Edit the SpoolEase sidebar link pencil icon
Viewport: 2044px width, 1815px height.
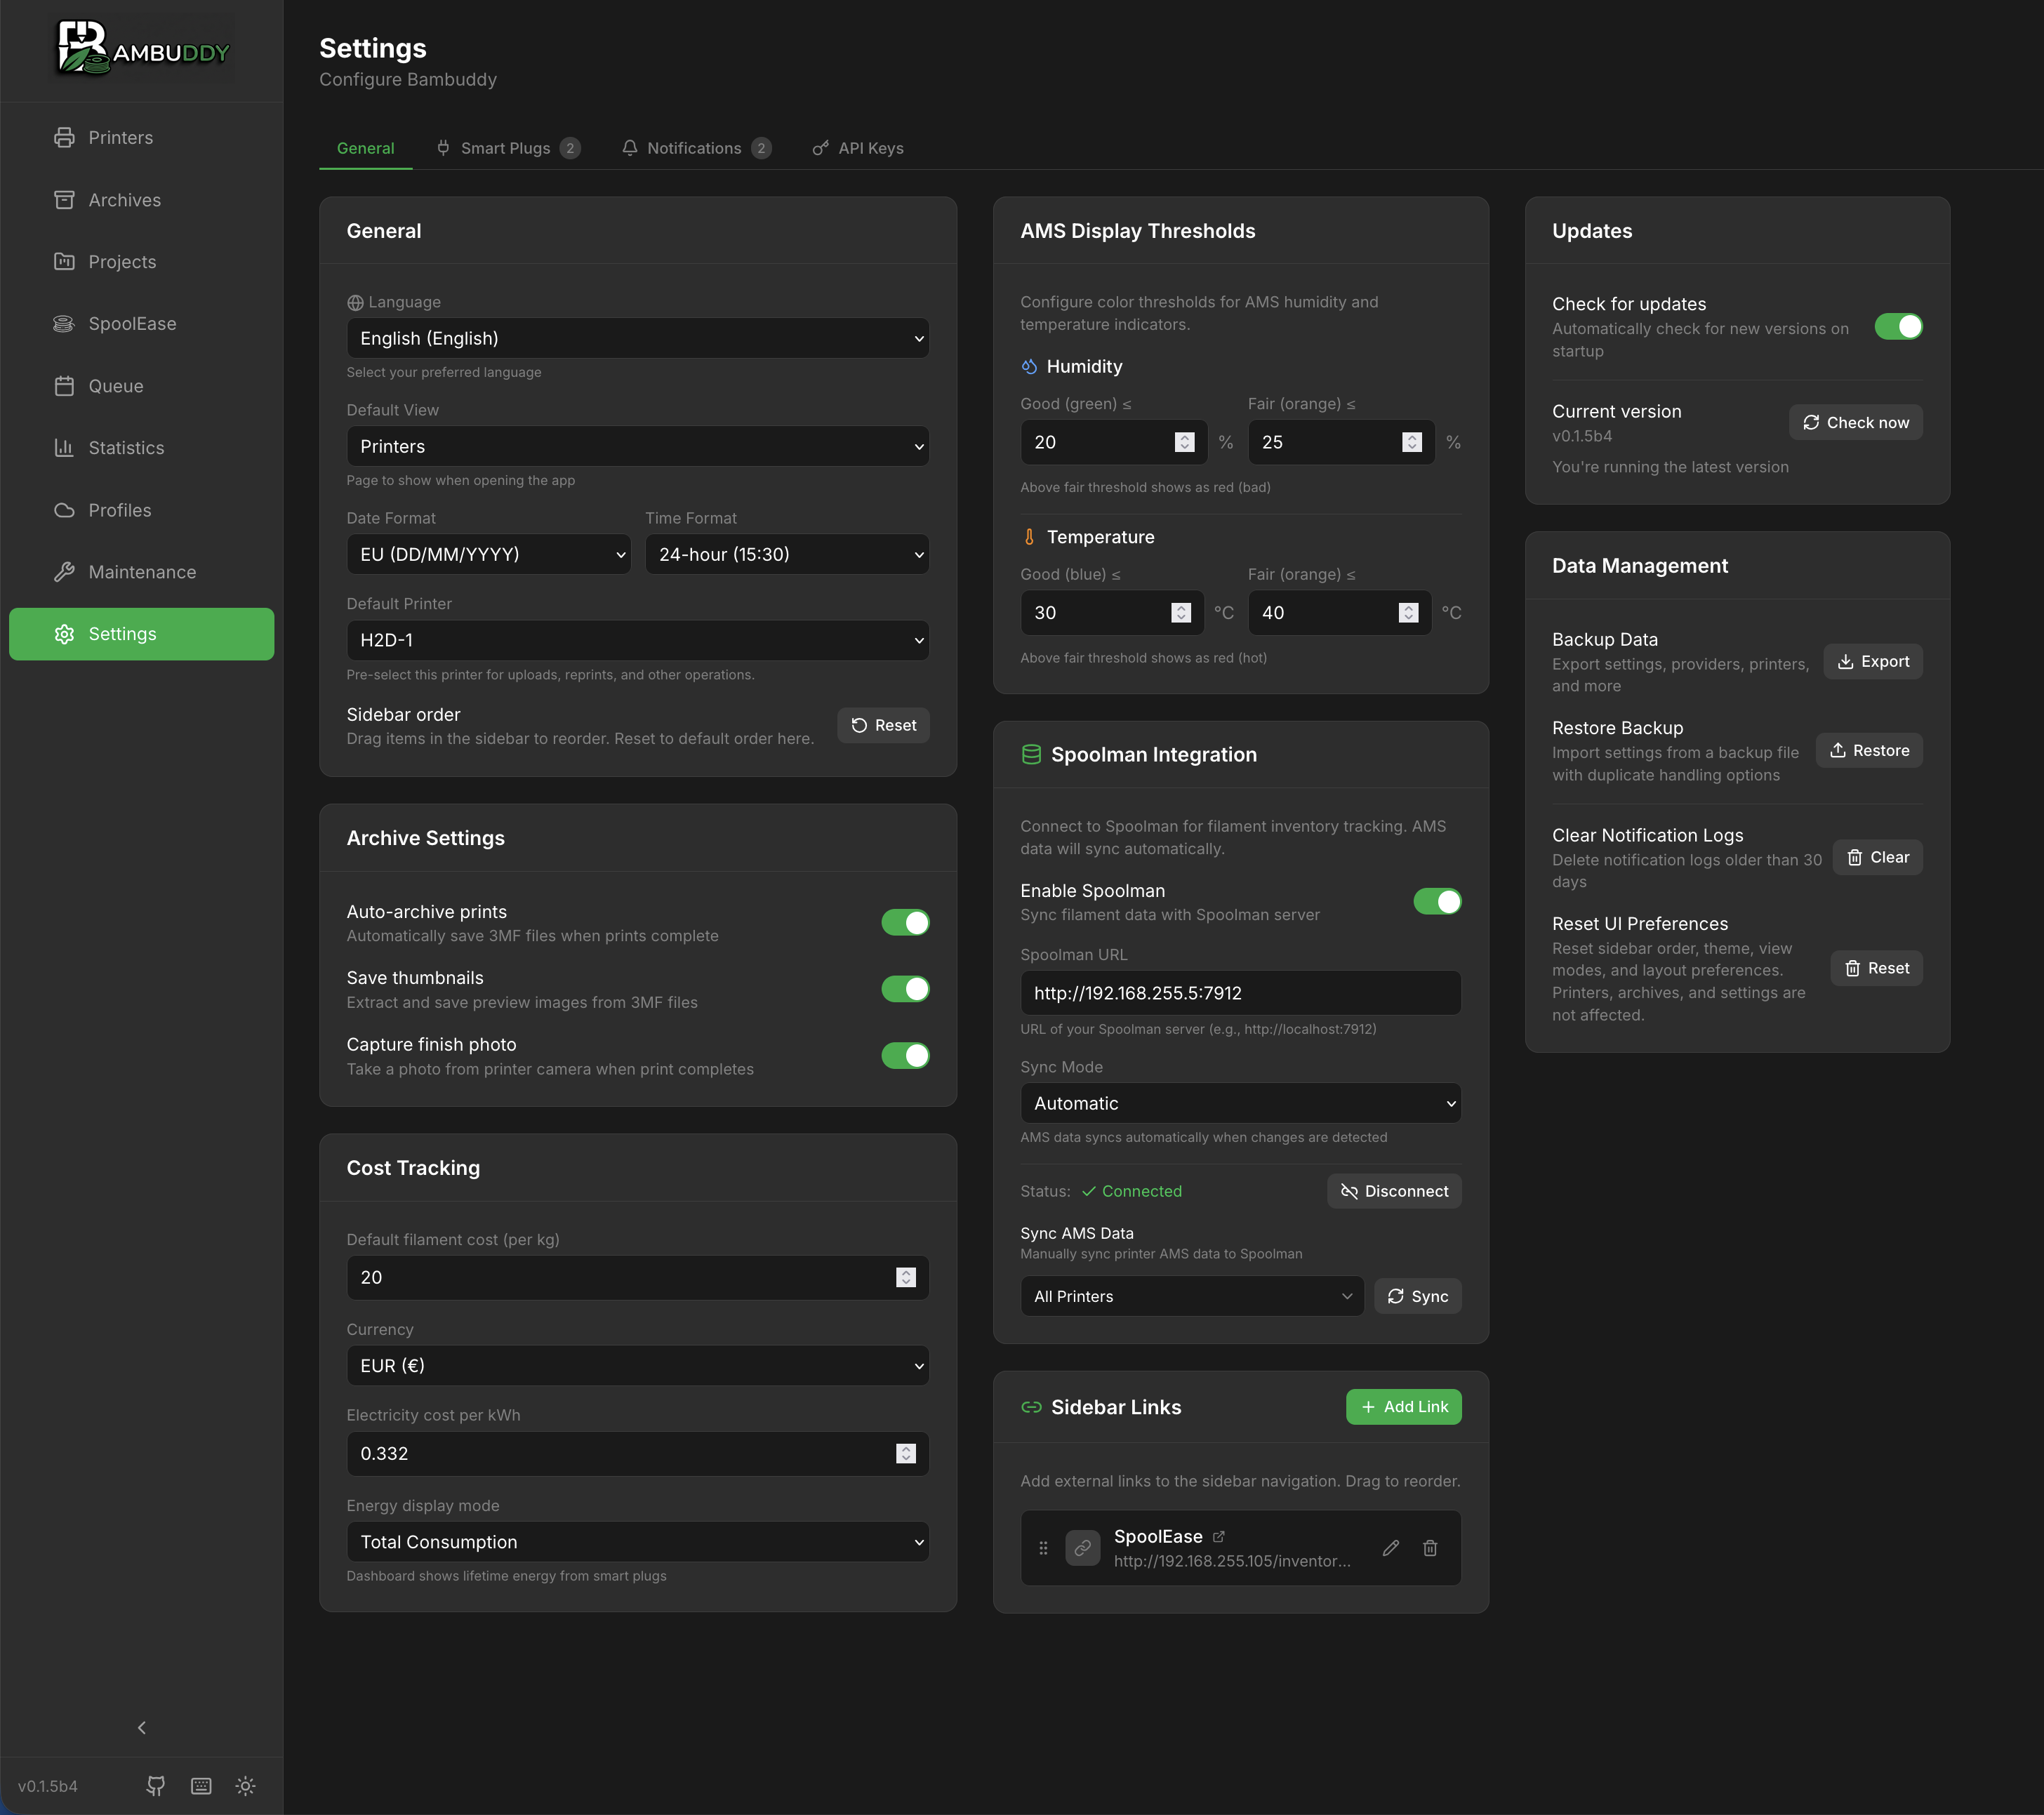[x=1391, y=1548]
